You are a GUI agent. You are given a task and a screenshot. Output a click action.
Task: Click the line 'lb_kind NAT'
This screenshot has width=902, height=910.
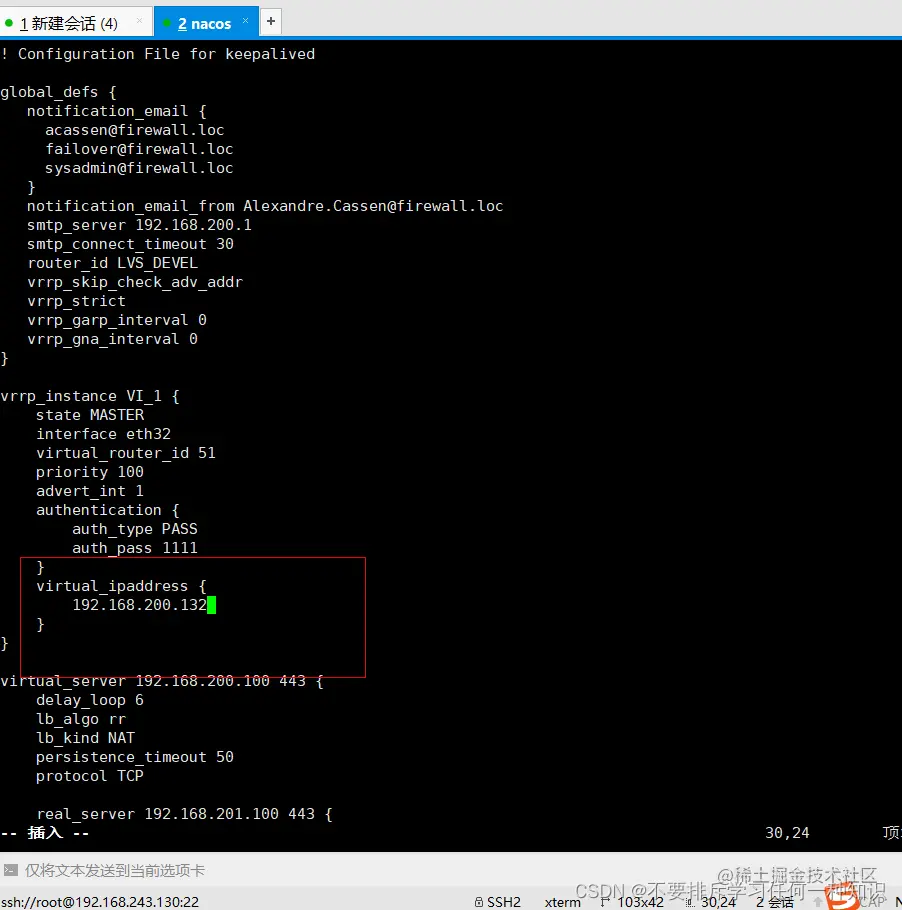[x=85, y=738]
